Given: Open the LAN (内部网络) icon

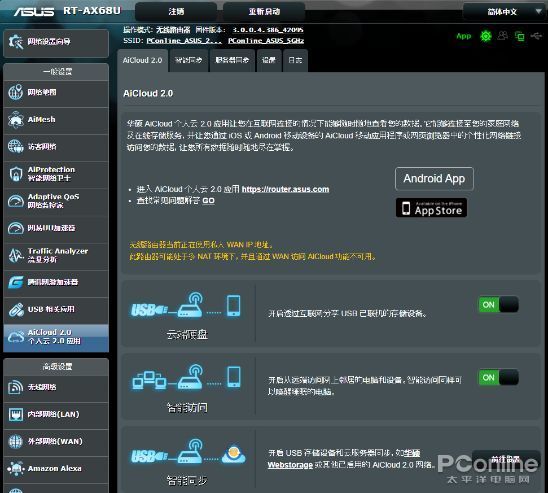Looking at the screenshot, I should [15, 414].
